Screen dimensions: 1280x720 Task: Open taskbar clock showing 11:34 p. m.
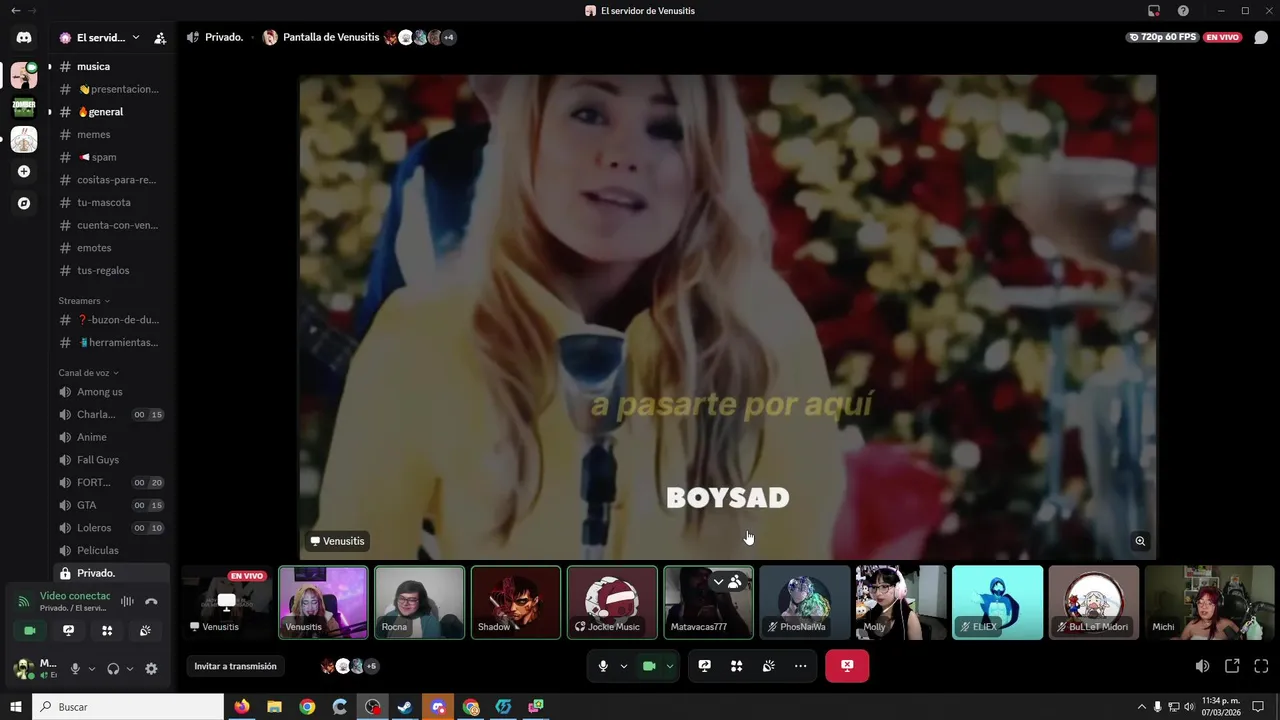tap(1221, 707)
